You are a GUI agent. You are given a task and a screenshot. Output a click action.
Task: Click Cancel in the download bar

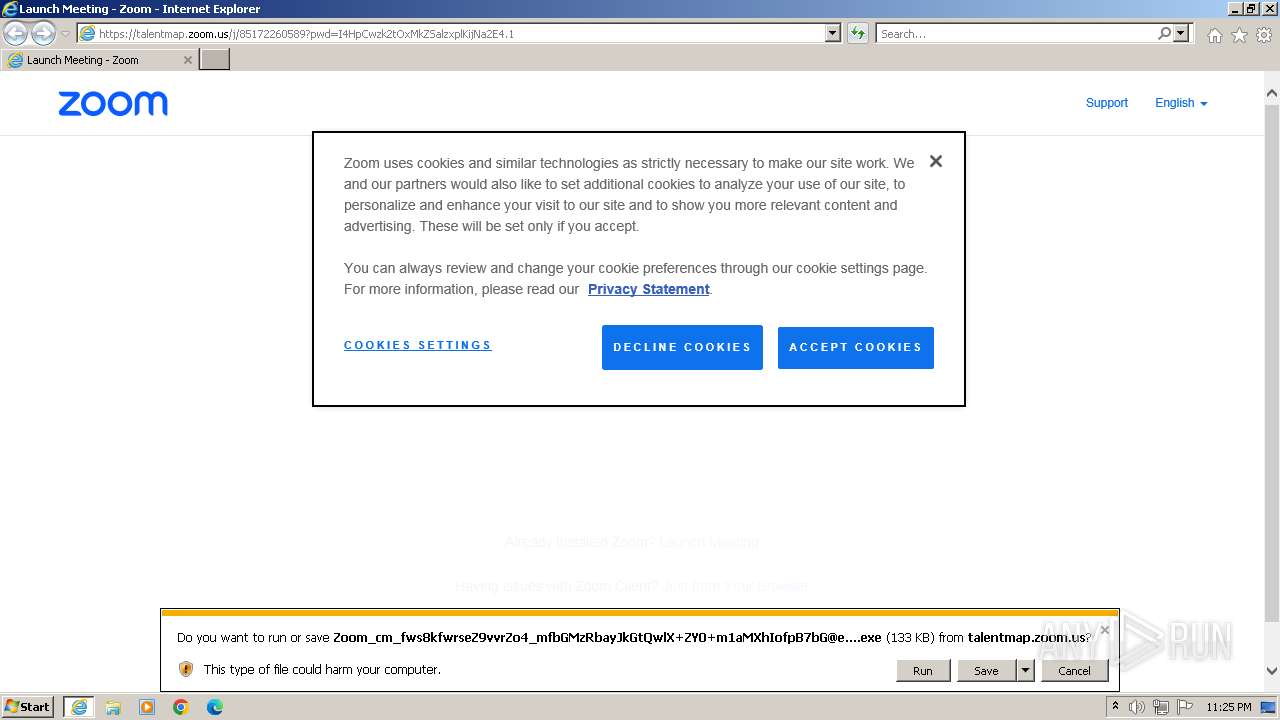pos(1074,670)
